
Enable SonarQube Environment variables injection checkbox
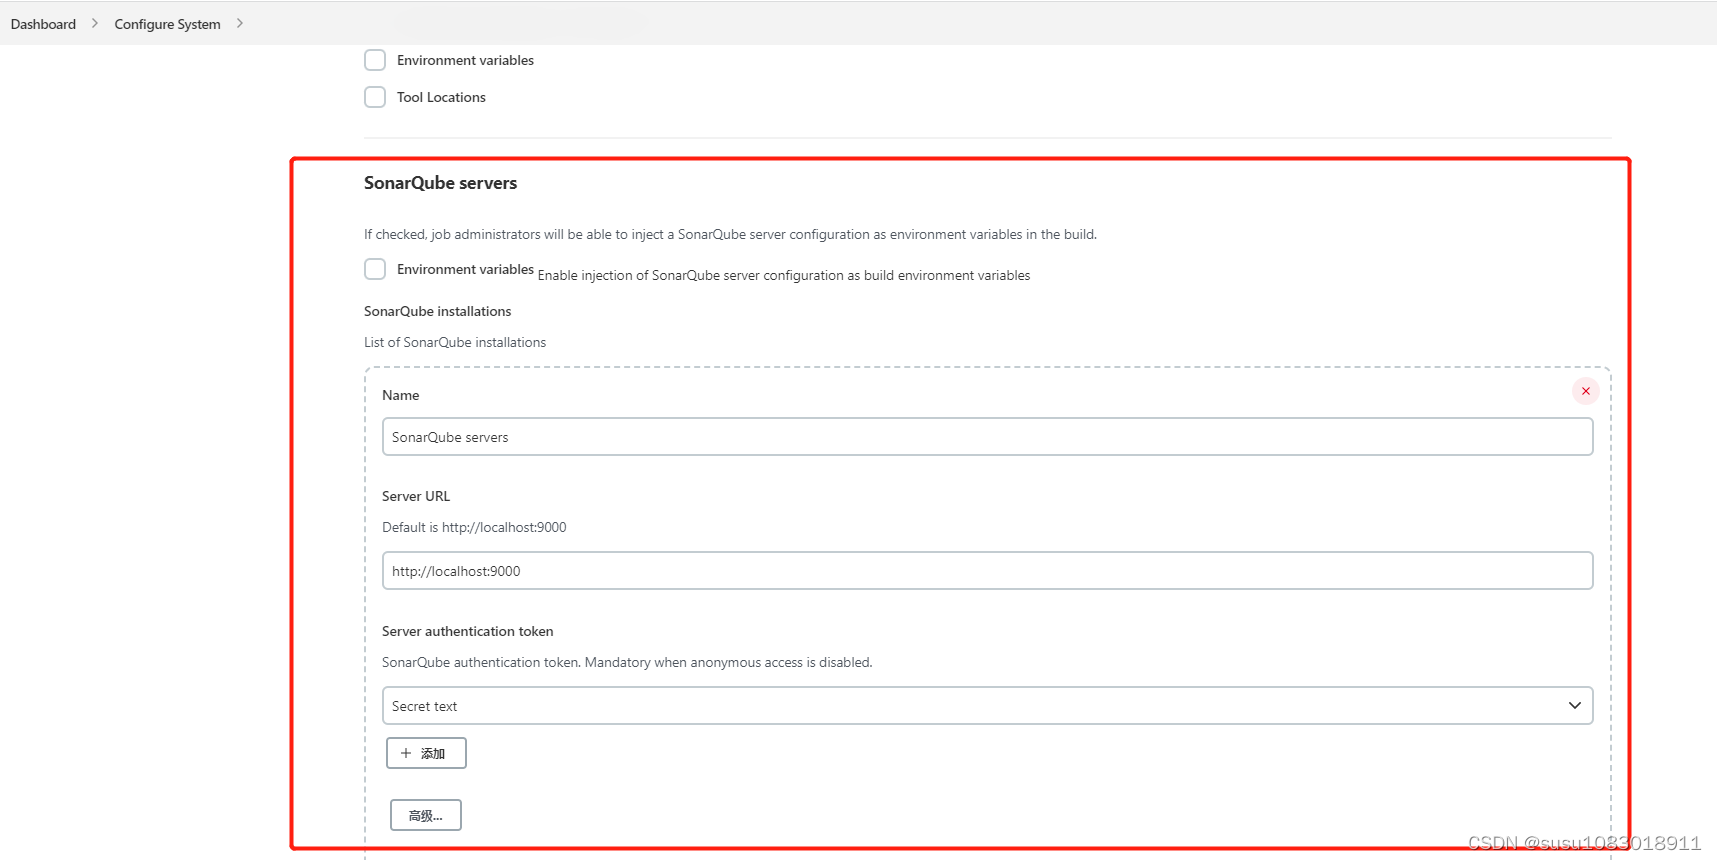[375, 269]
